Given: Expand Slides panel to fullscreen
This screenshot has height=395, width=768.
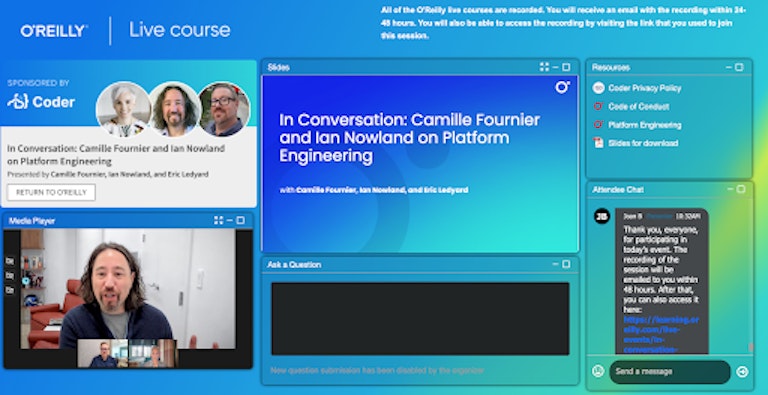Looking at the screenshot, I should tap(544, 67).
